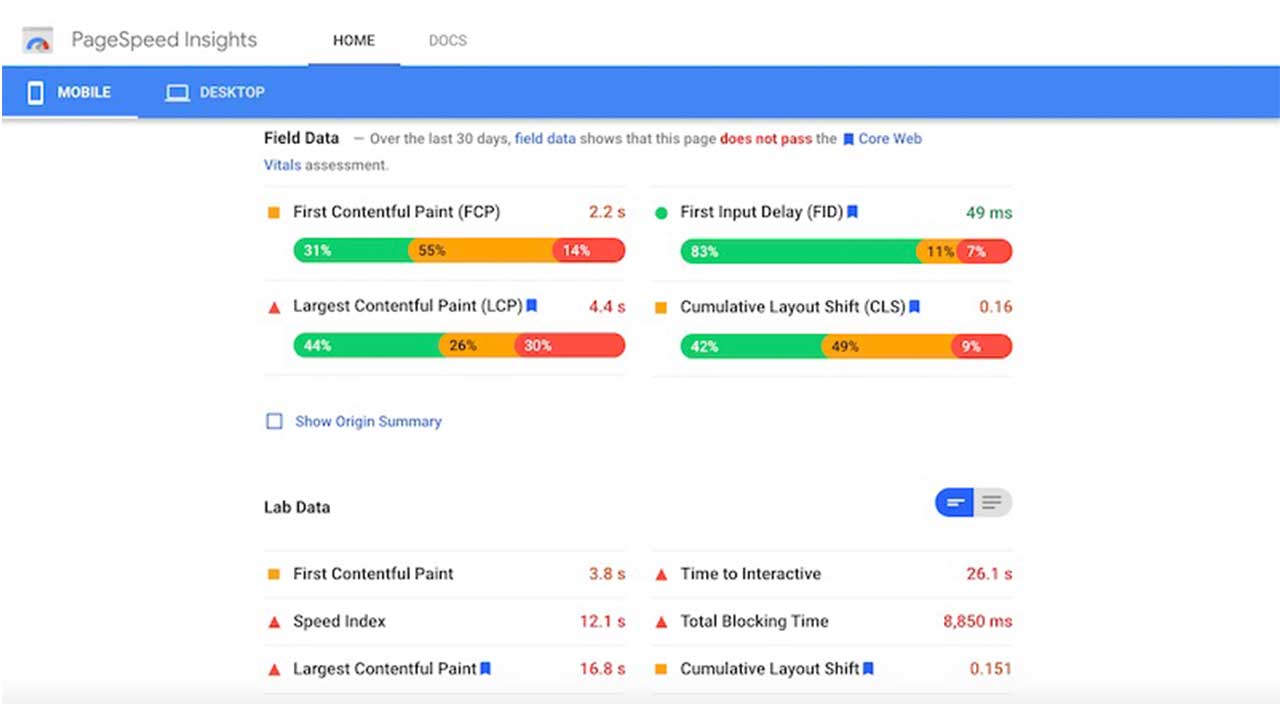Open the DOCS tab
This screenshot has height=720, width=1280.
pyautogui.click(x=448, y=41)
